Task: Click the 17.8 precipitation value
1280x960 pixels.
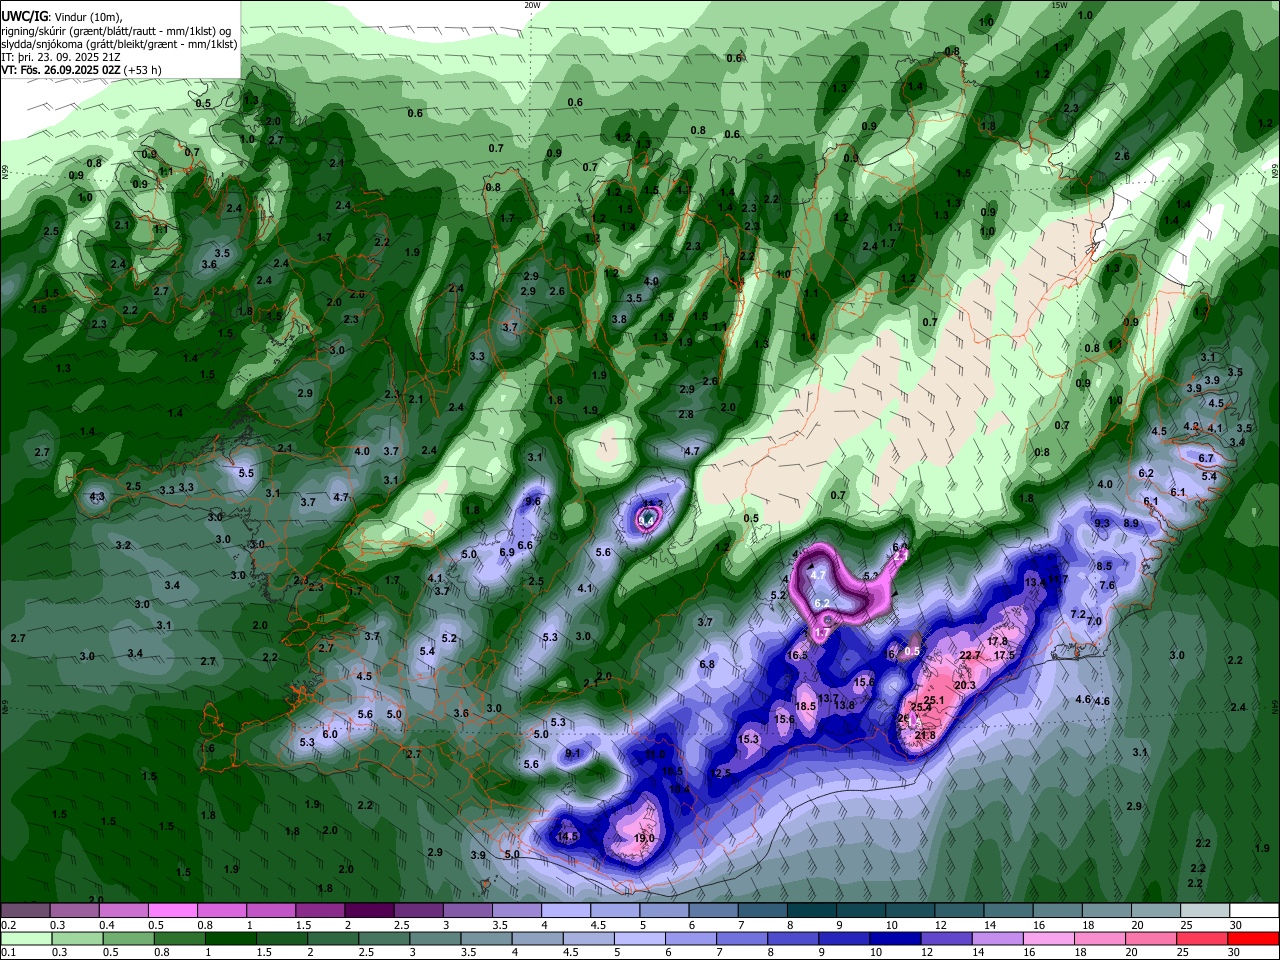Action: pyautogui.click(x=997, y=642)
